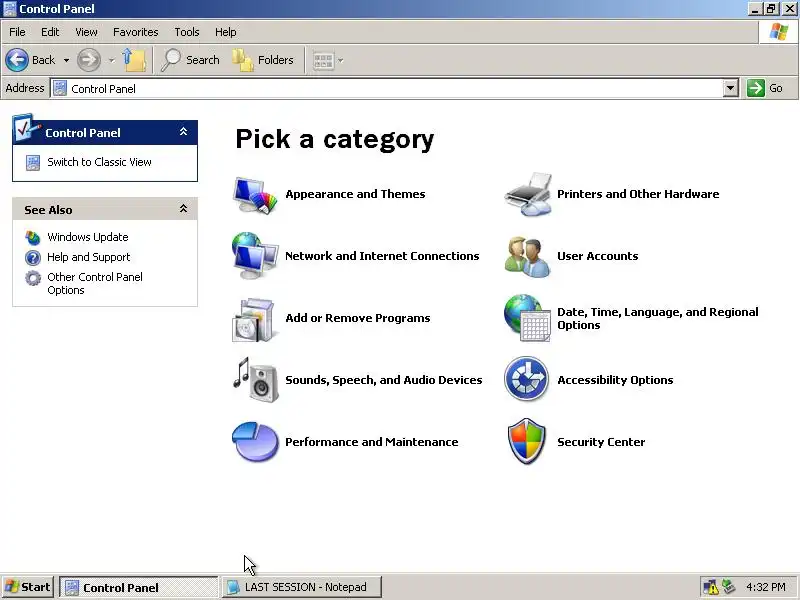Click Sounds, Speech, and Audio Devices link
This screenshot has width=800, height=600.
384,380
